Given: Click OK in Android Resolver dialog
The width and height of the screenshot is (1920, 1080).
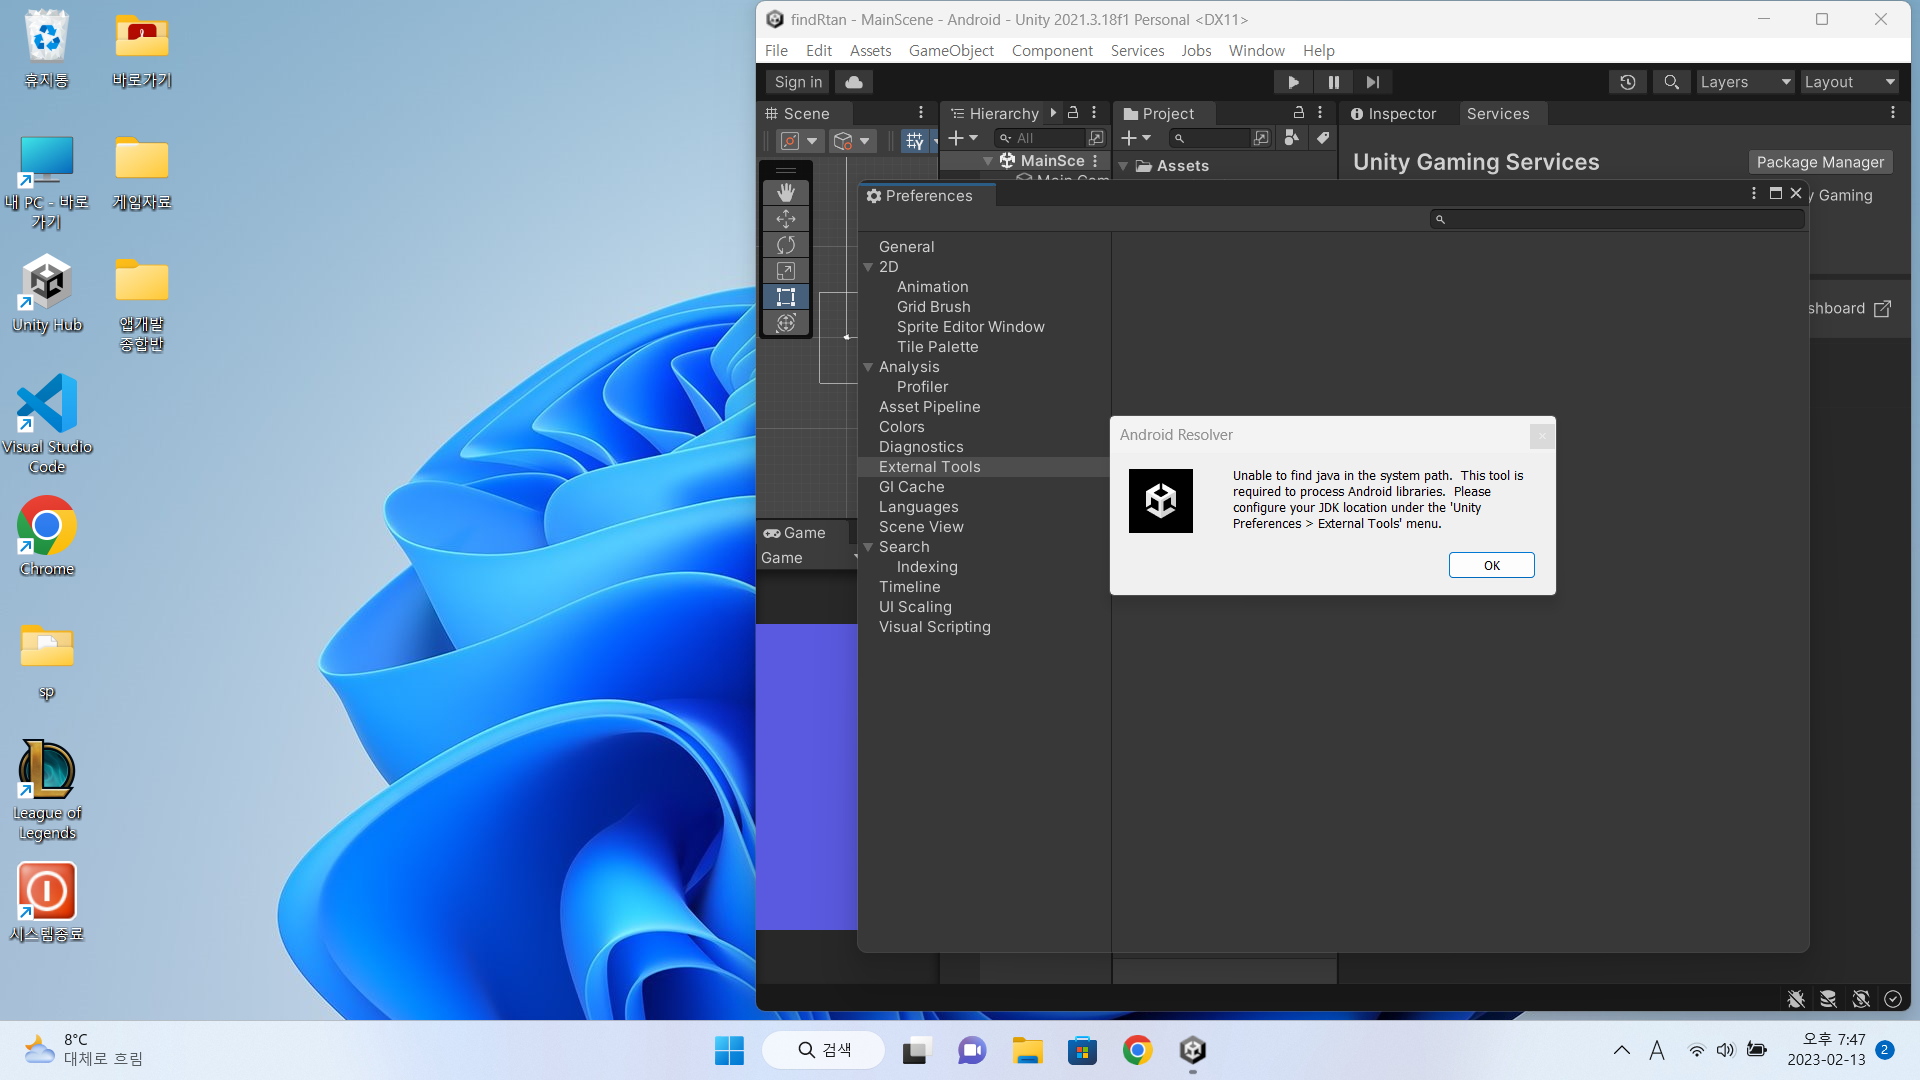Looking at the screenshot, I should pyautogui.click(x=1491, y=565).
